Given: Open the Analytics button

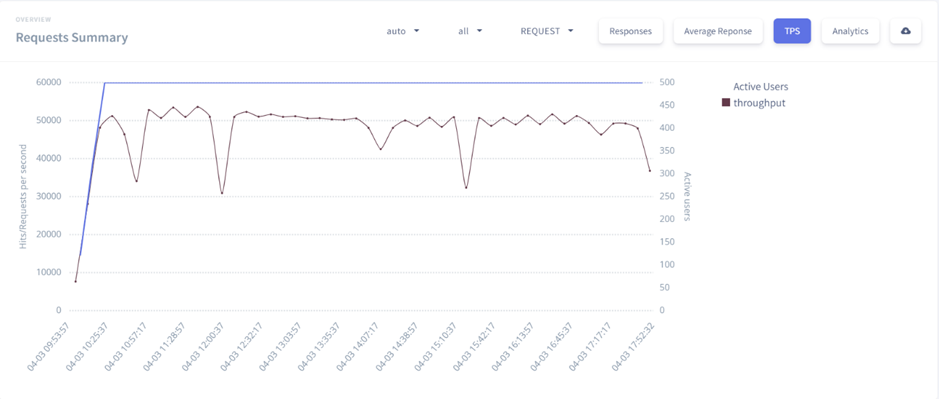Looking at the screenshot, I should click(x=850, y=31).
